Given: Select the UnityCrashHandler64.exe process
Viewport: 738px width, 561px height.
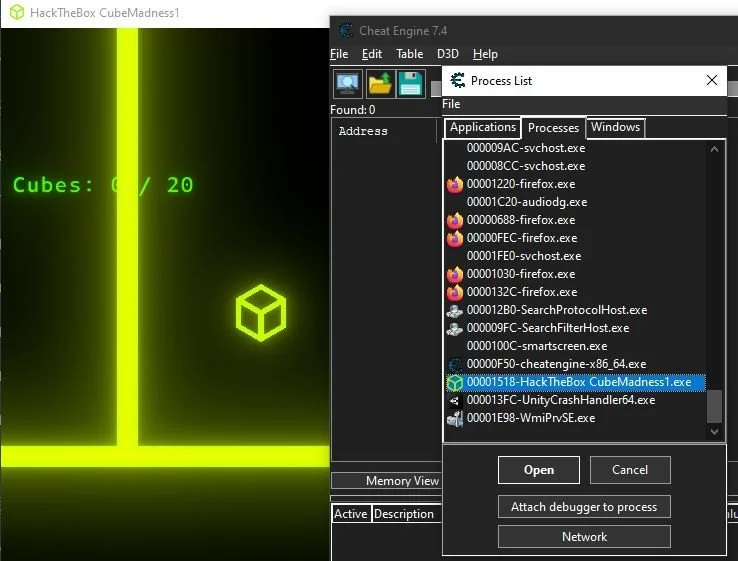Looking at the screenshot, I should [560, 400].
